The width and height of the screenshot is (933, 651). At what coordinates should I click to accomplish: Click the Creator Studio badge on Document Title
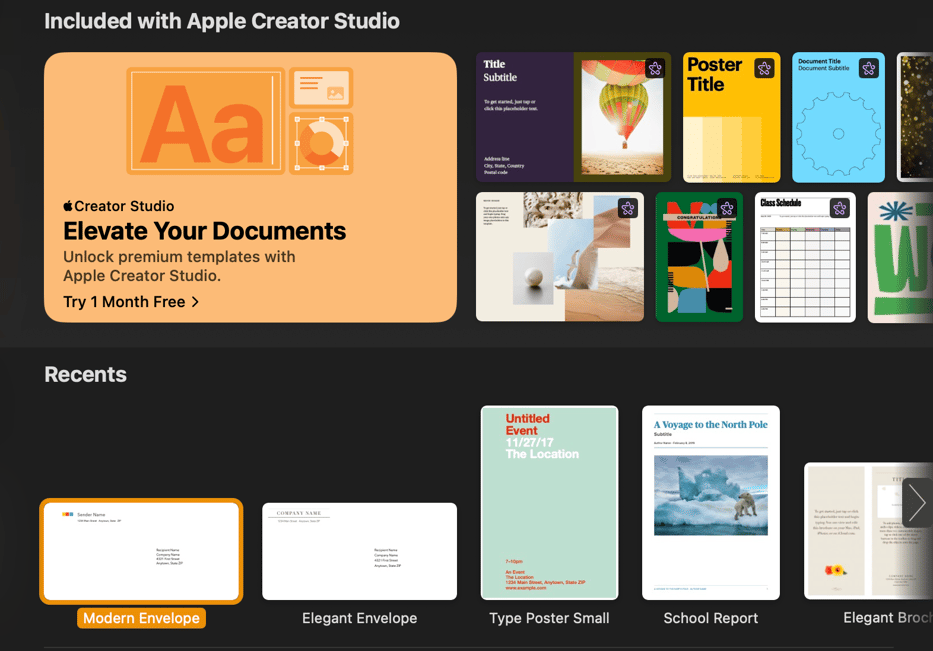coord(869,68)
